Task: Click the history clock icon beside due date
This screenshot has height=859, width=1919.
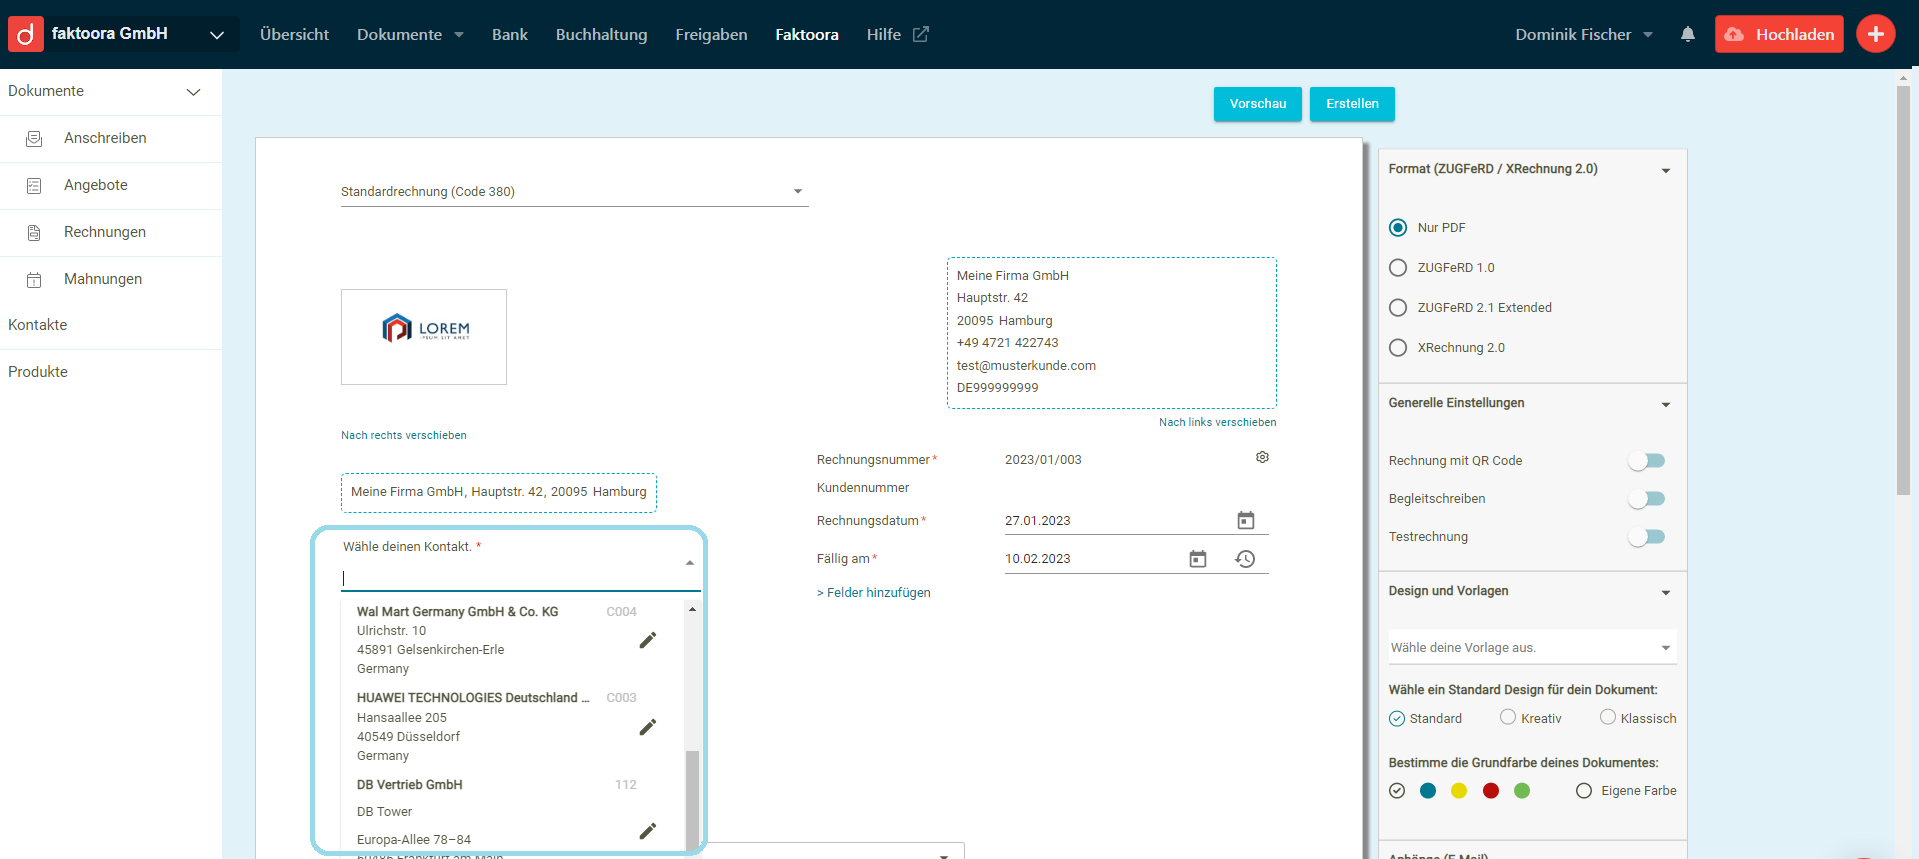Action: (x=1245, y=559)
